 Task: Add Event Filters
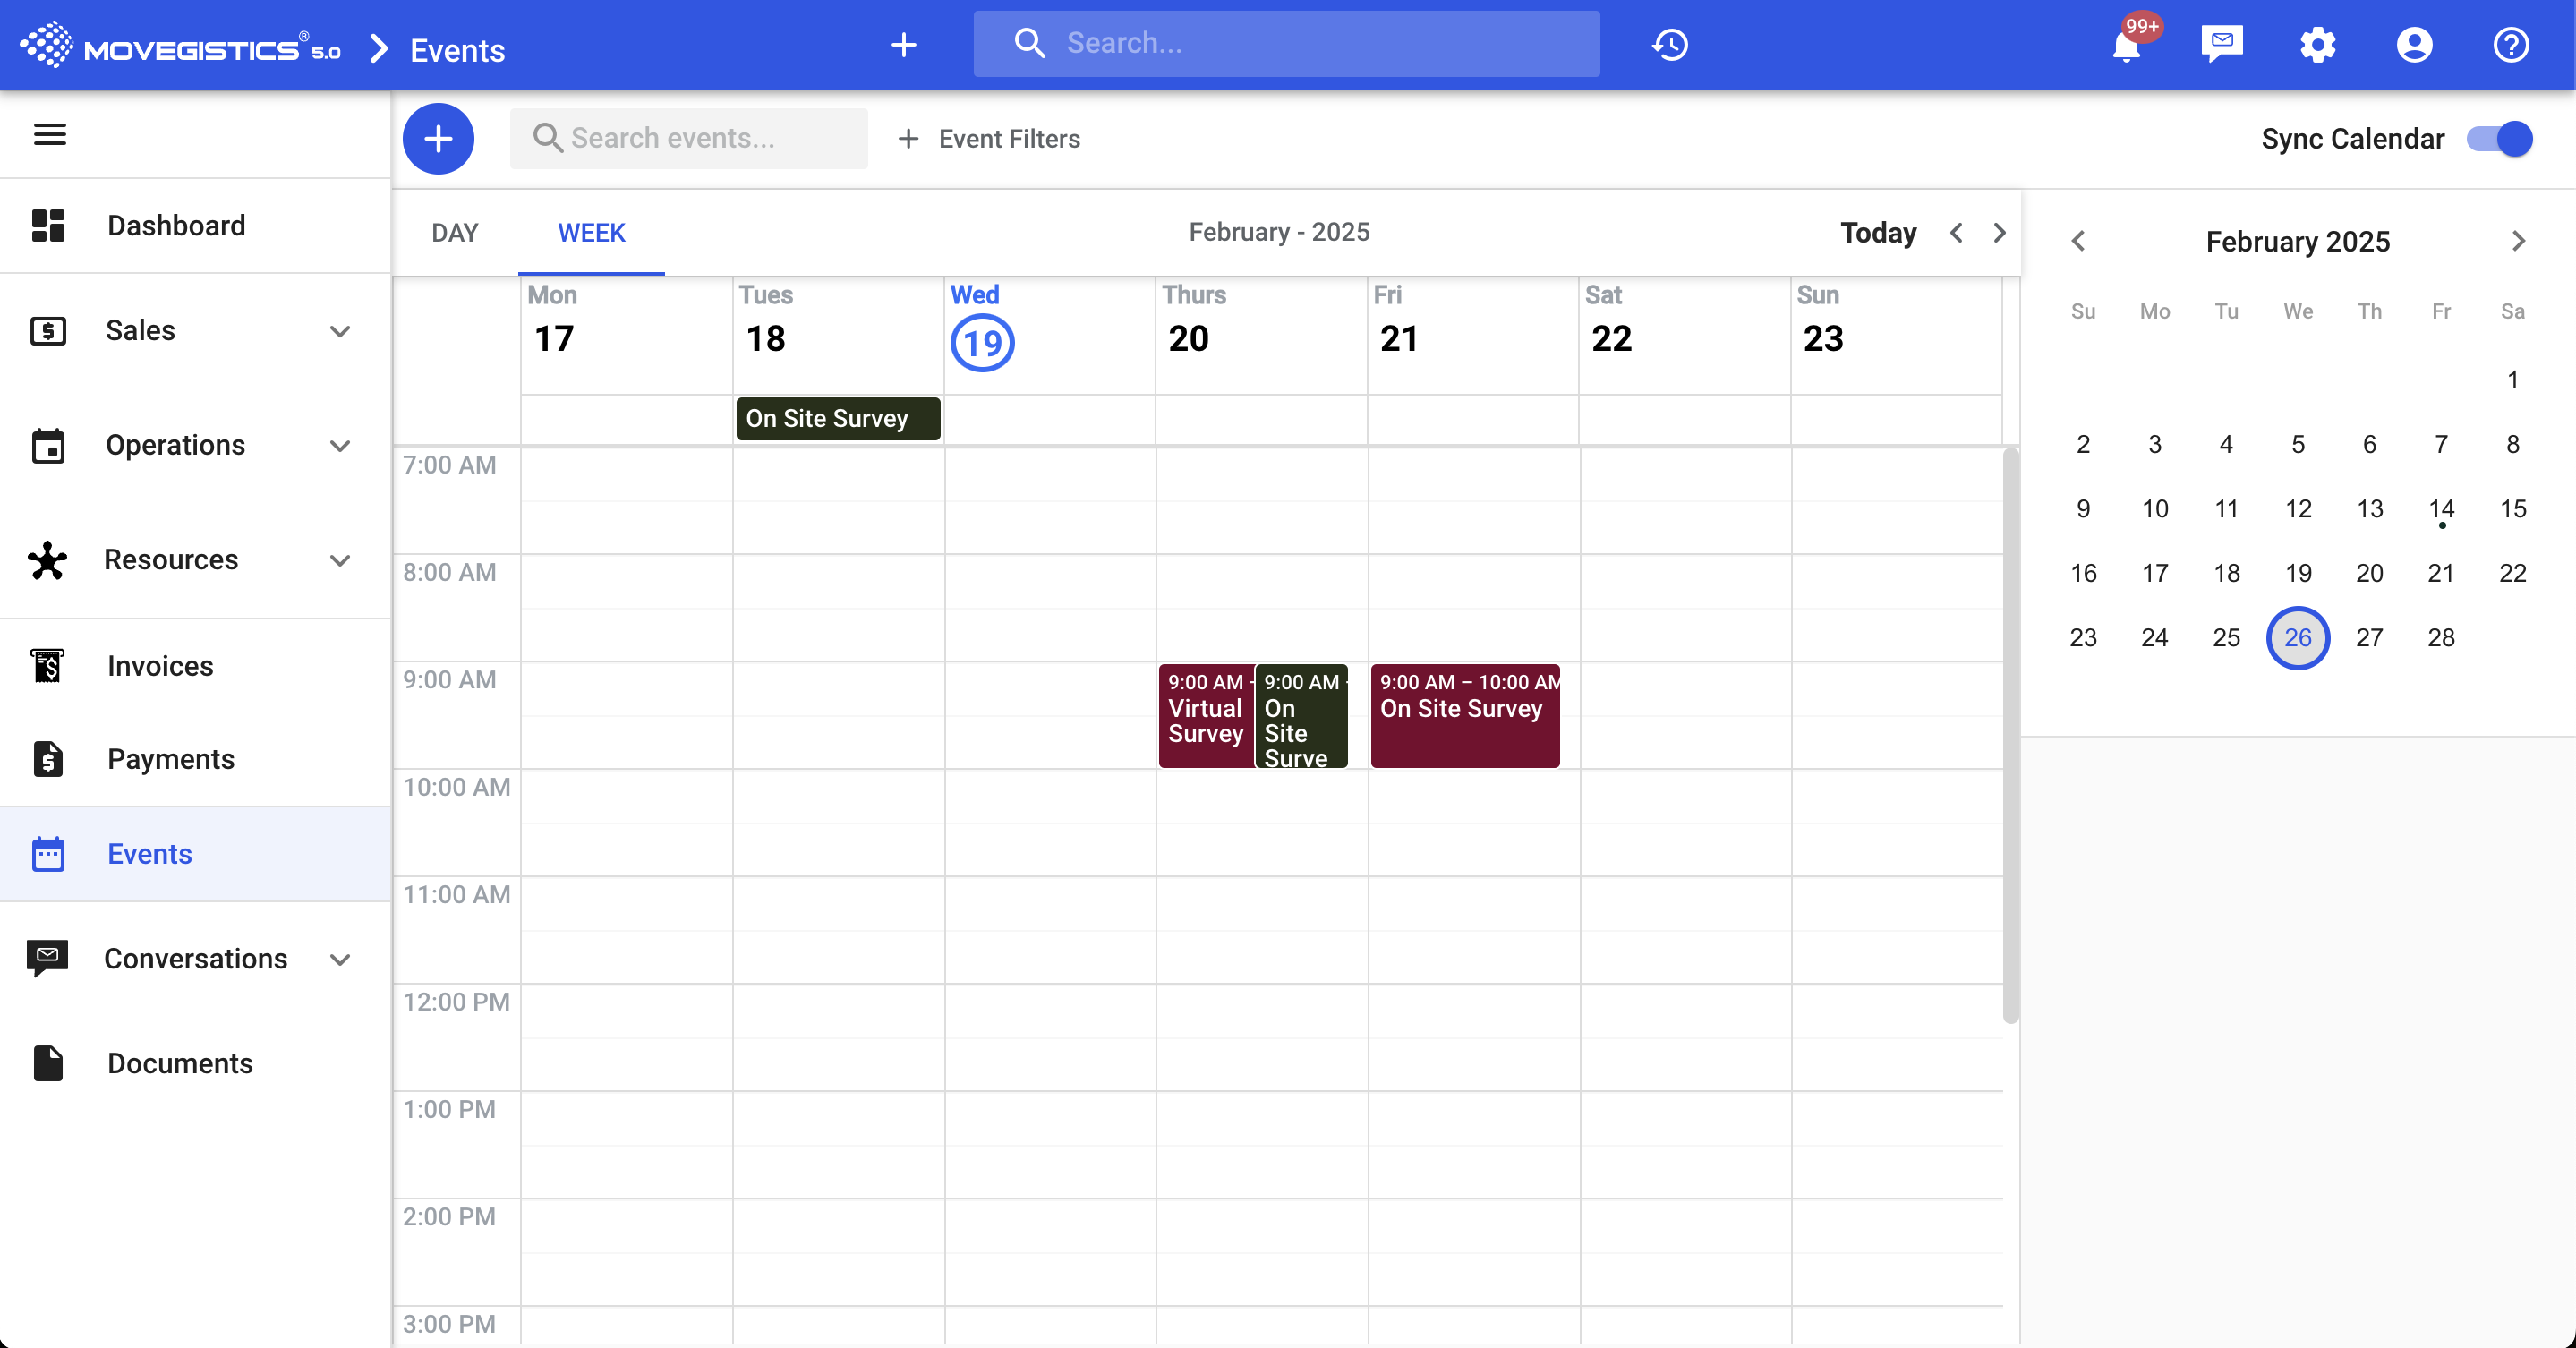990,139
